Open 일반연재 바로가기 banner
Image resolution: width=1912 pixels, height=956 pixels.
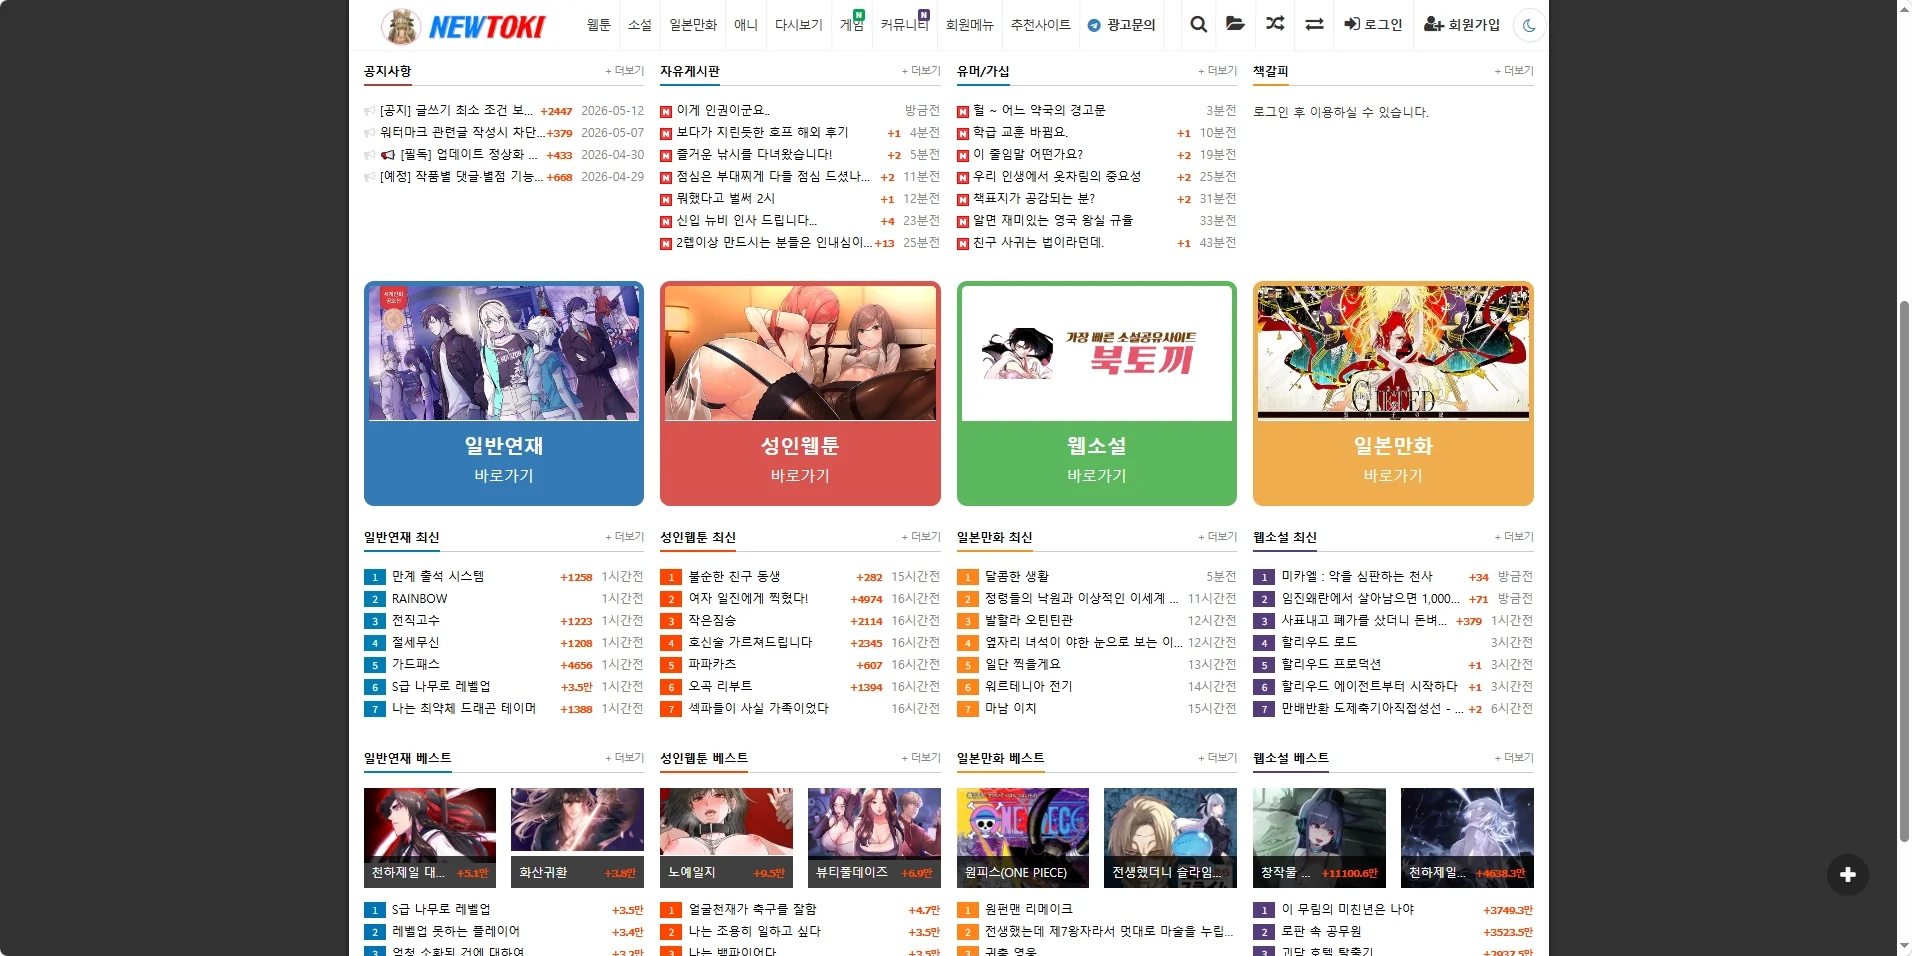(504, 393)
